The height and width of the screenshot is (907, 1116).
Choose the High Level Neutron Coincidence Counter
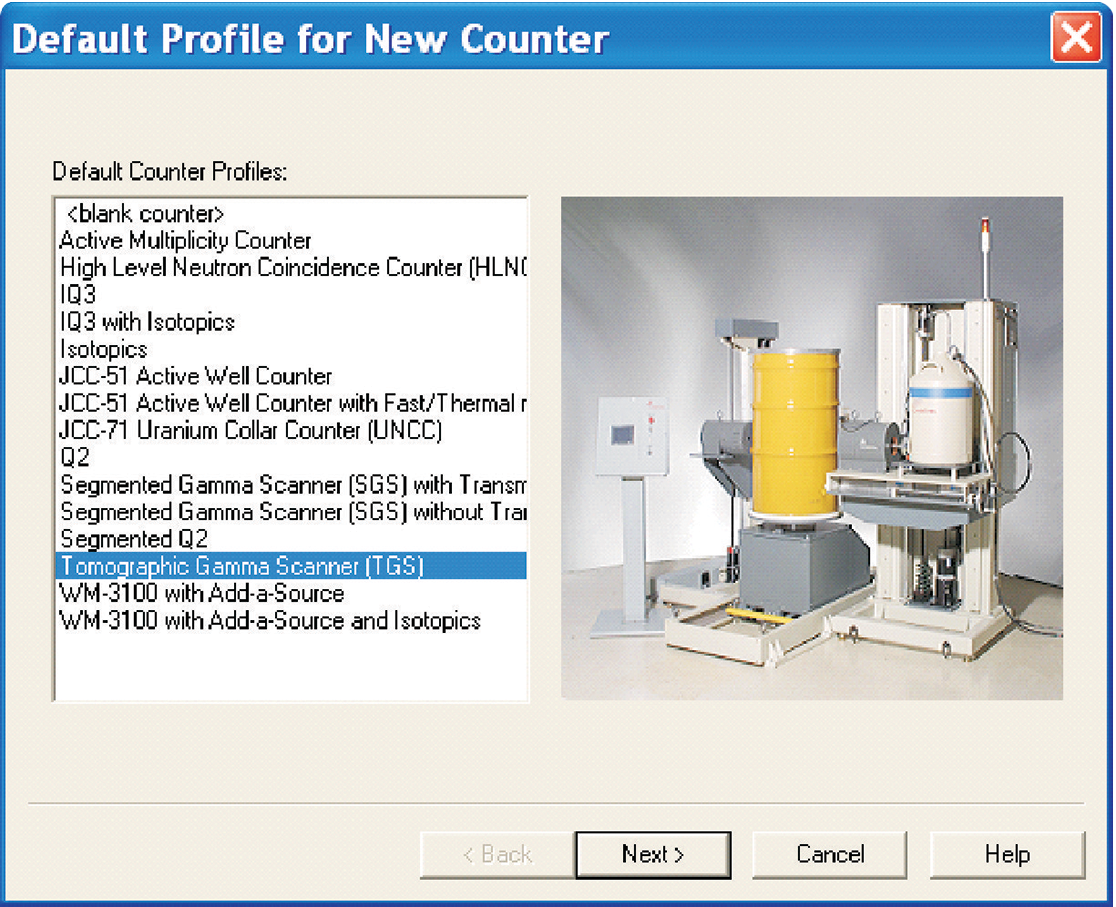tap(250, 267)
